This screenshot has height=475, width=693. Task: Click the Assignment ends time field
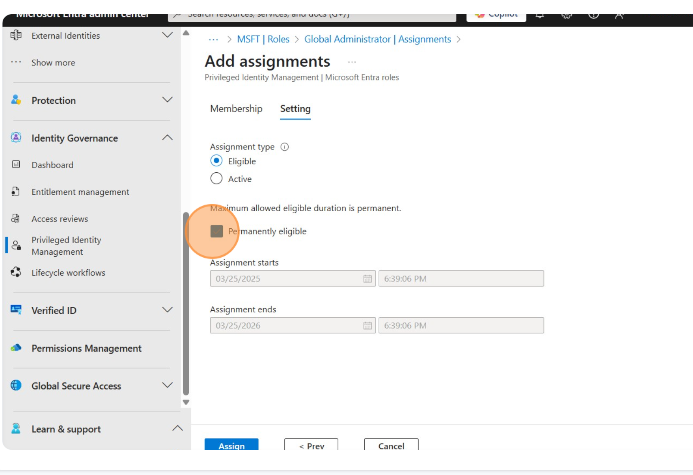461,325
